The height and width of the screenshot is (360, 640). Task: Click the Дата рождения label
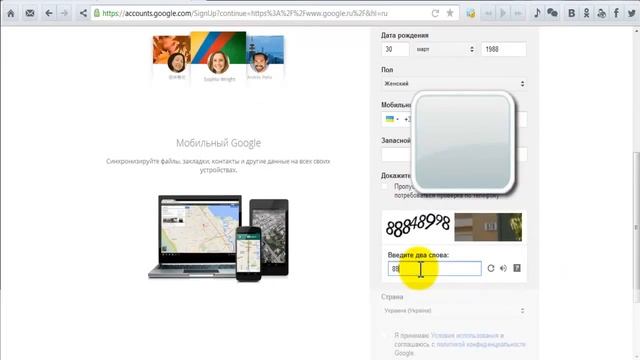tap(404, 36)
